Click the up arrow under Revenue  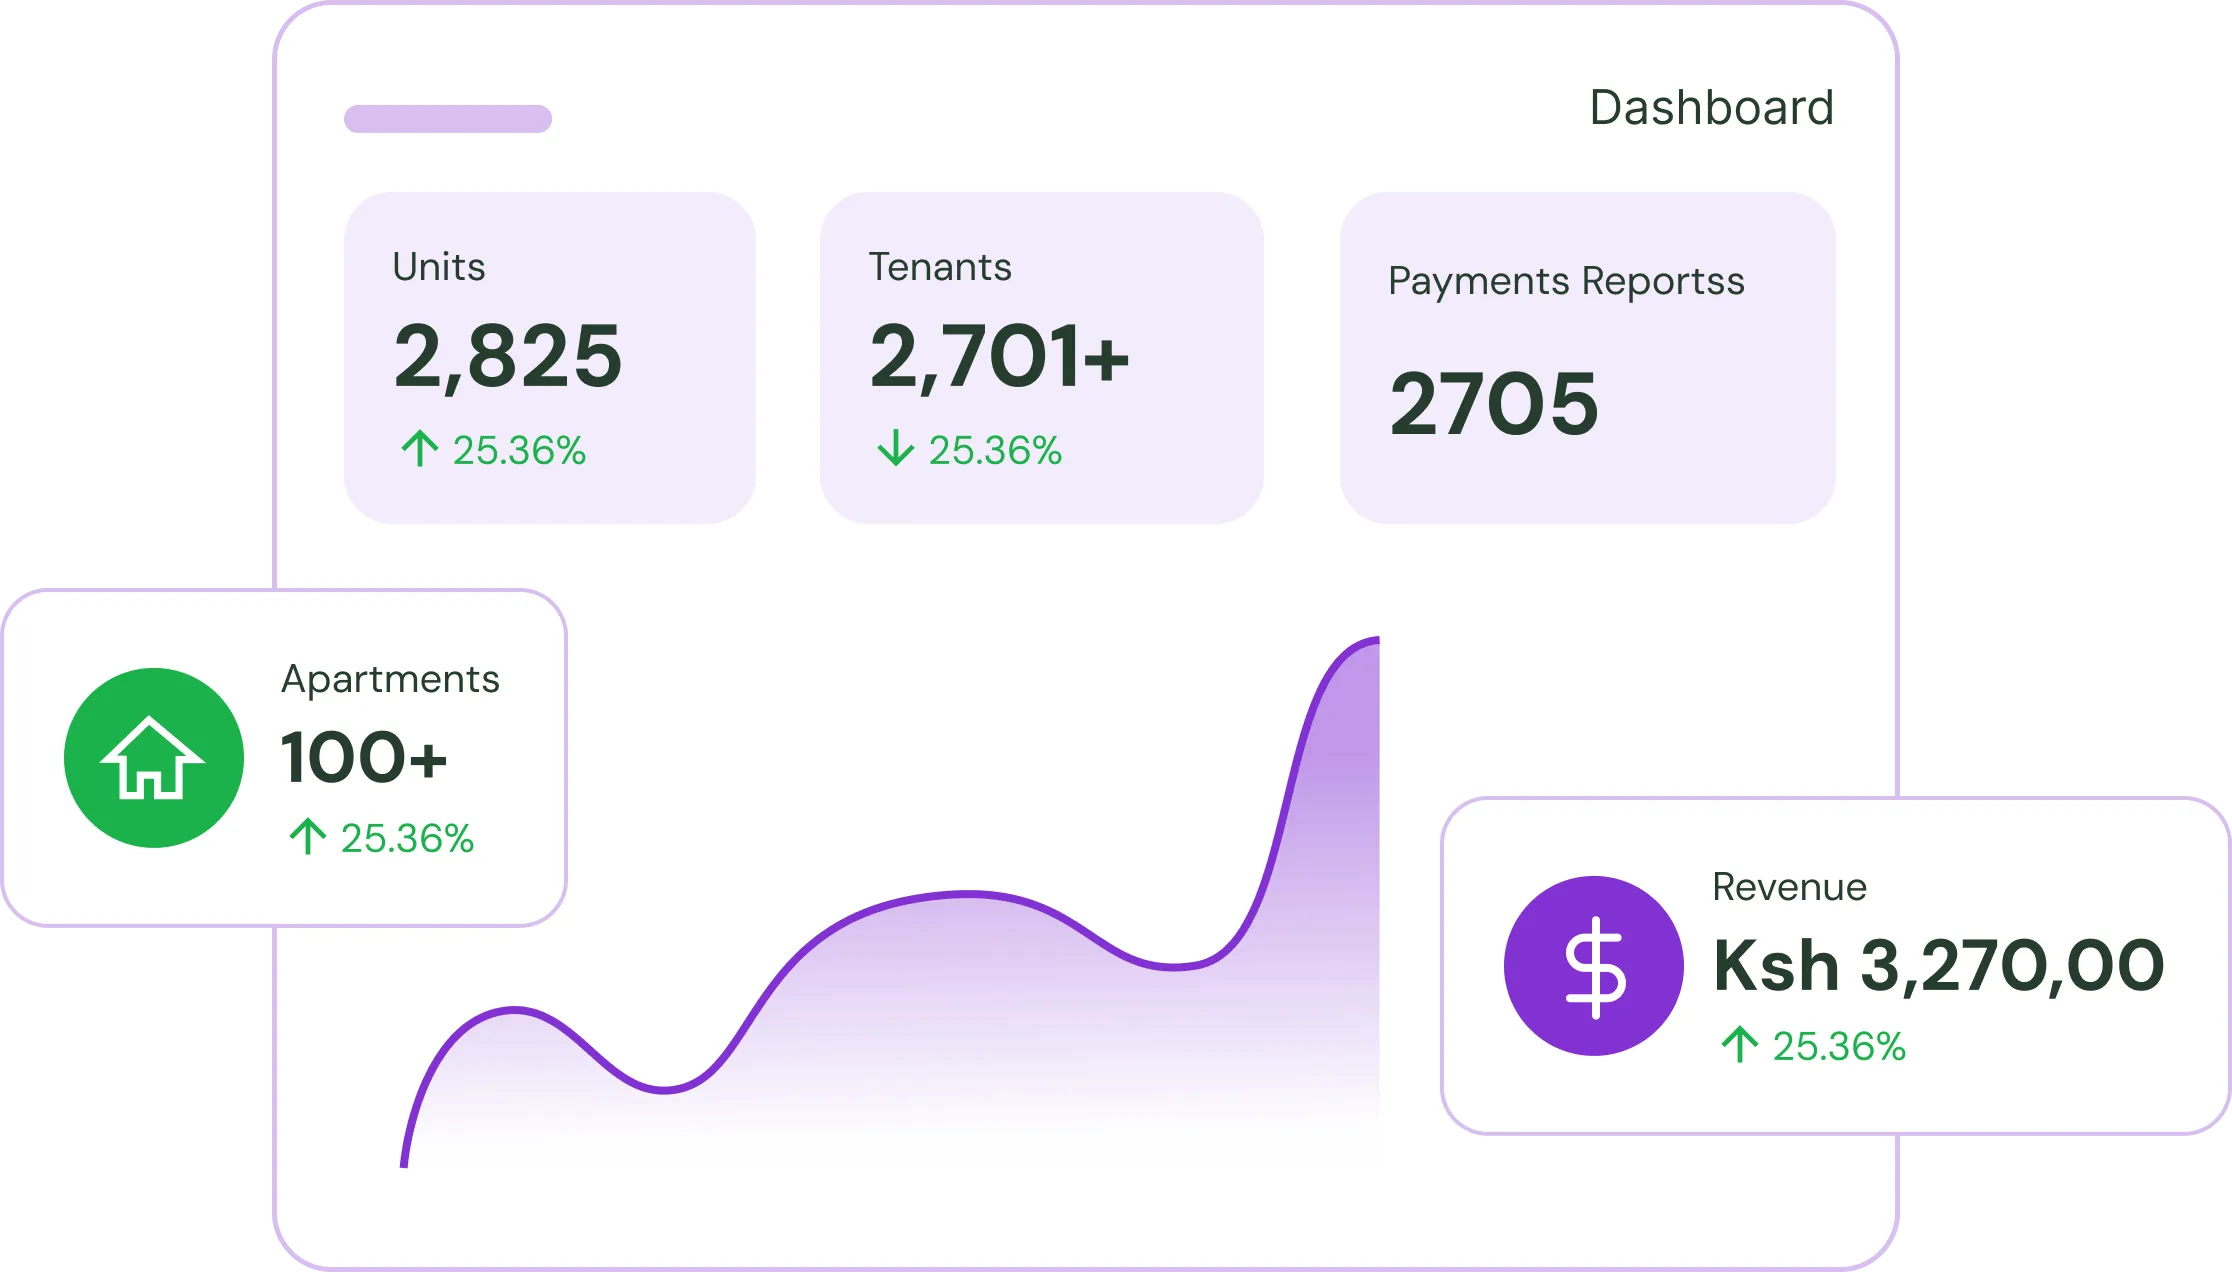[1739, 1045]
